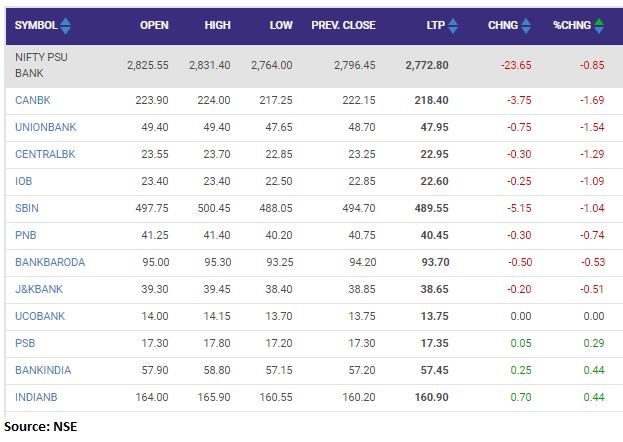Sort by LTP column arrows

point(454,25)
